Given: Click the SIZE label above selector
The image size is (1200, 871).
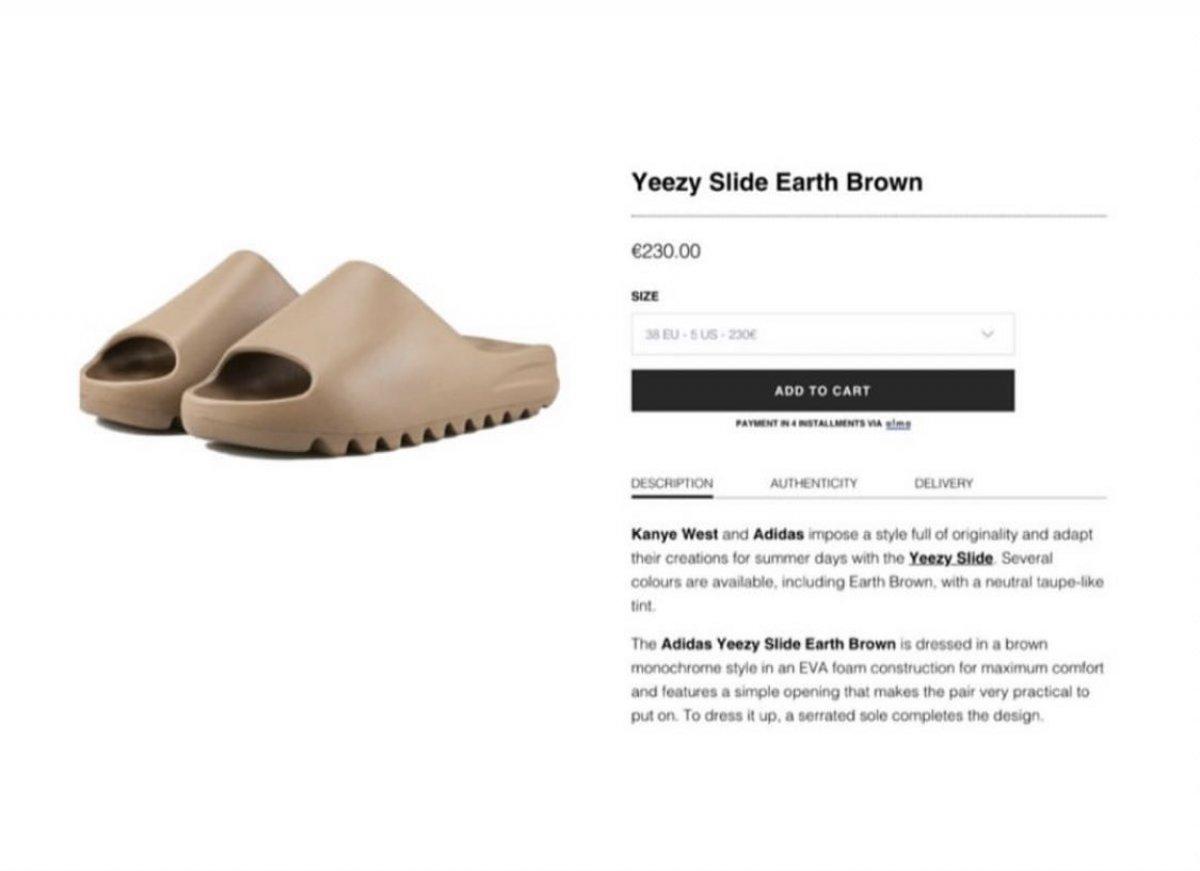Looking at the screenshot, I should click(645, 297).
